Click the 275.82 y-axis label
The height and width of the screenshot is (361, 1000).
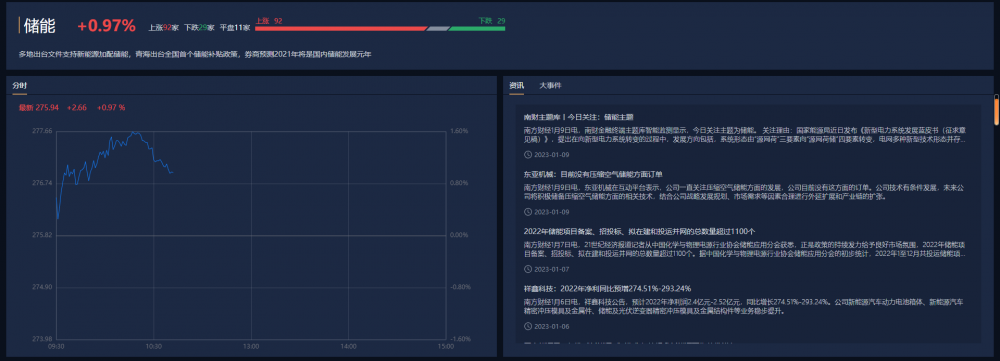(42, 235)
